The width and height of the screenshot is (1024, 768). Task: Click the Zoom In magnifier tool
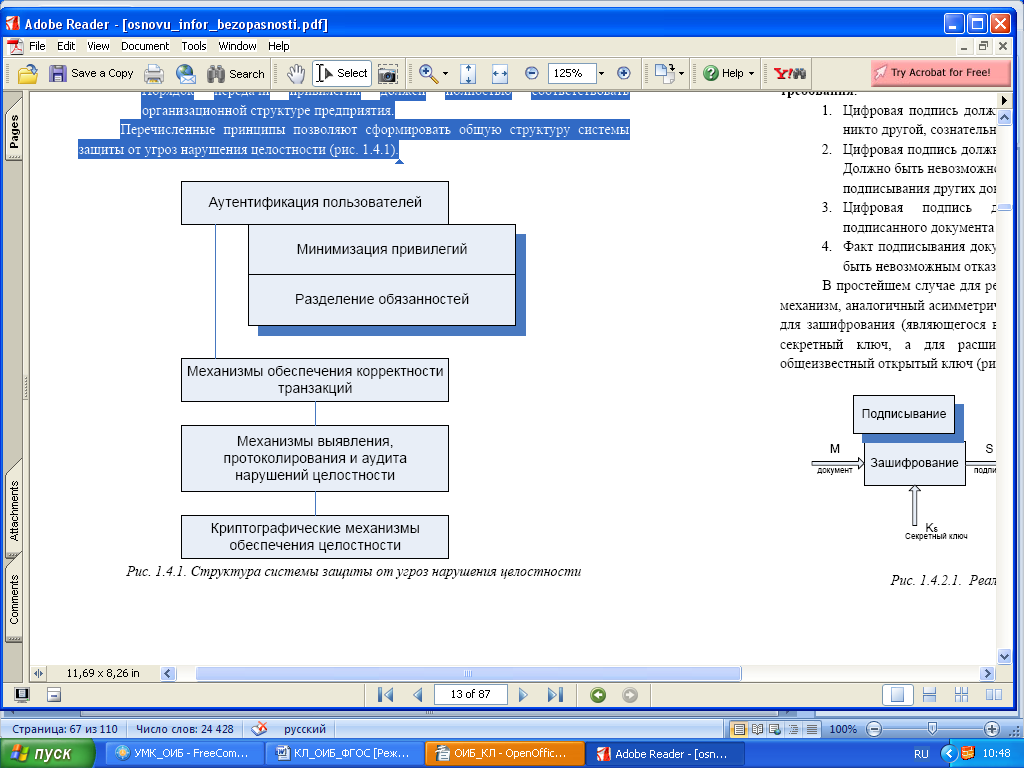tap(428, 74)
